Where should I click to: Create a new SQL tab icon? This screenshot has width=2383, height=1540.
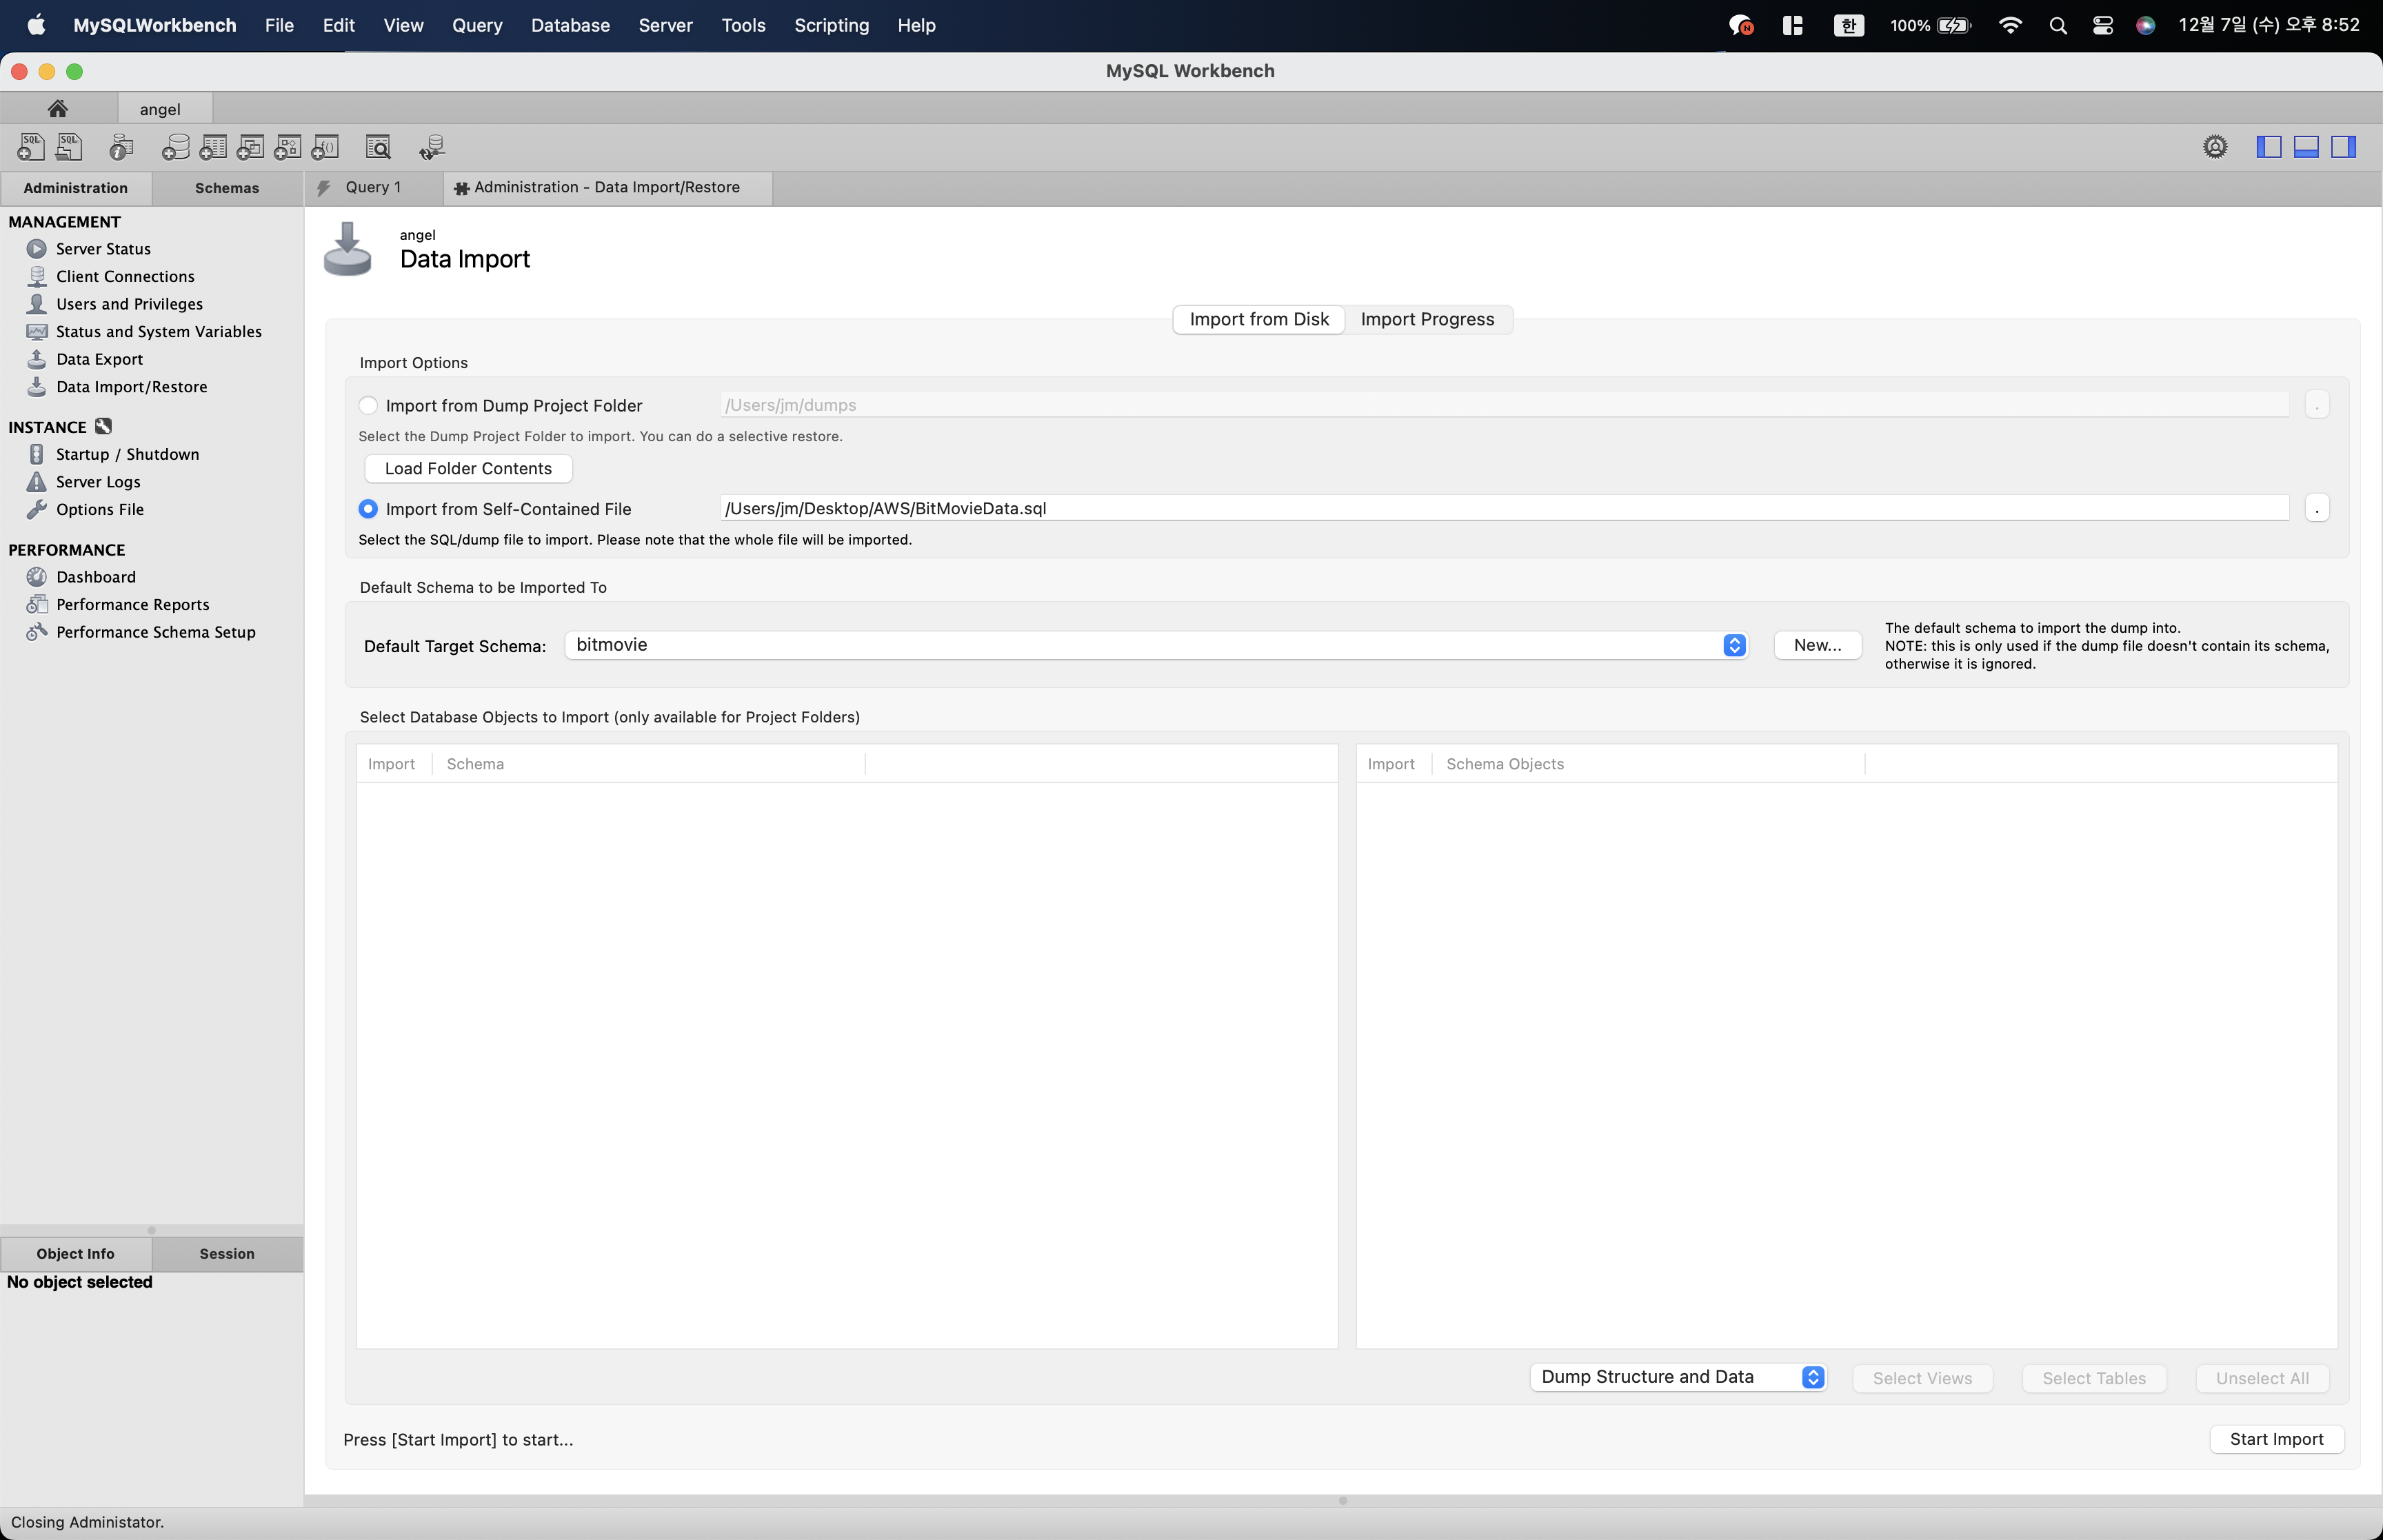pos(30,147)
